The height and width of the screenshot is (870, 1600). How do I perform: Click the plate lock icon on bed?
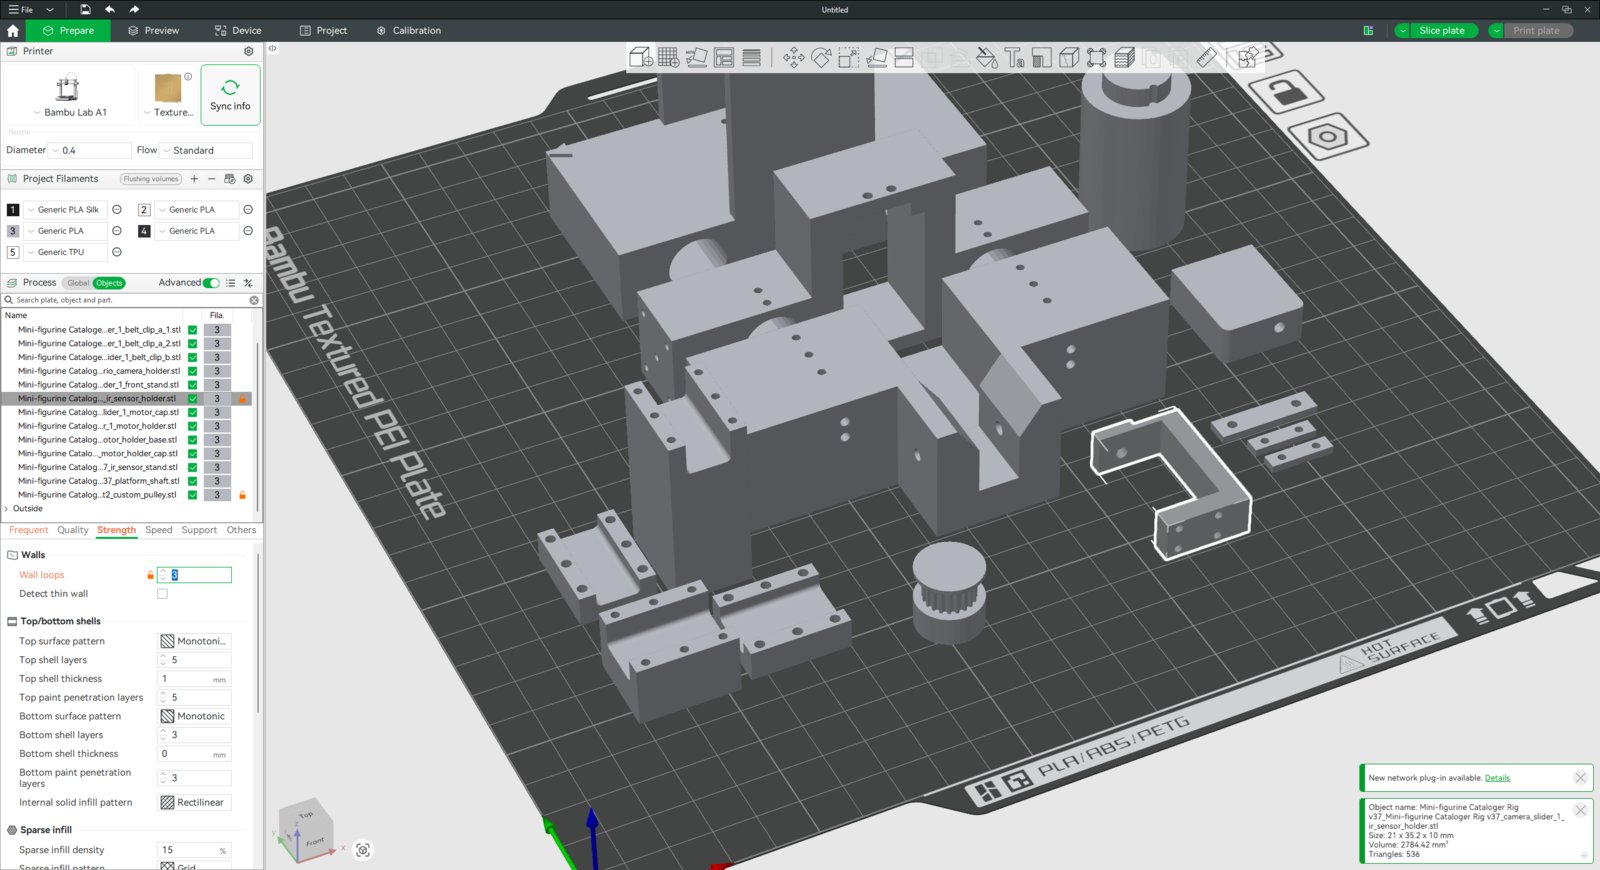click(x=1286, y=92)
